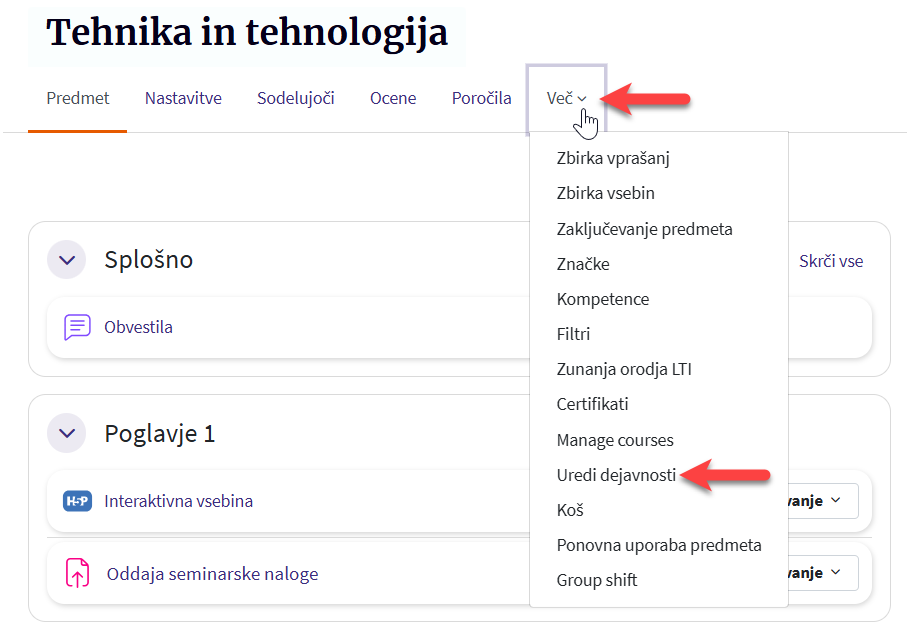Click the Oddaja seminarske naloge assignment icon
907x637 pixels.
click(77, 573)
